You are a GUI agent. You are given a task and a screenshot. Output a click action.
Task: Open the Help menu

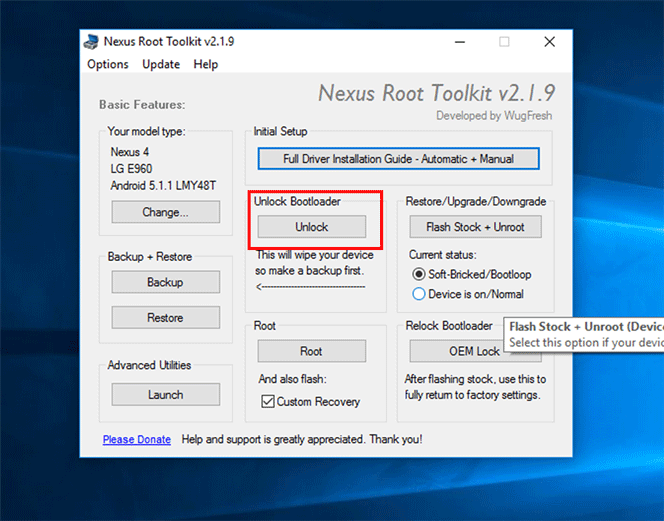coord(206,64)
